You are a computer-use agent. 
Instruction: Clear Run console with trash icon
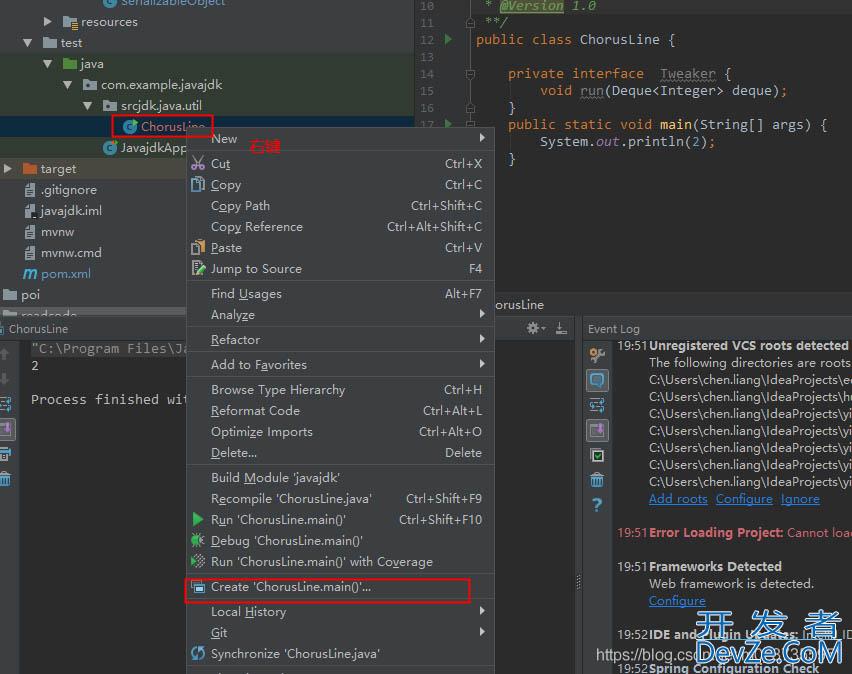[5, 479]
